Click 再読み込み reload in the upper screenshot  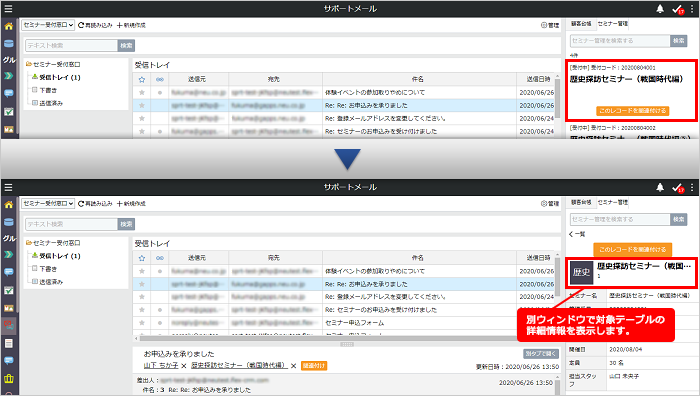point(95,25)
